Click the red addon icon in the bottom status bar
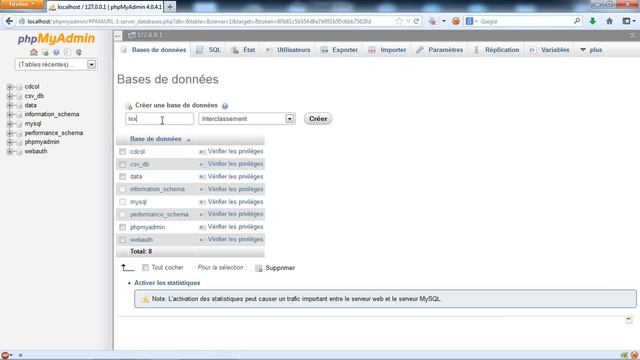640x360 pixels. click(x=5, y=356)
